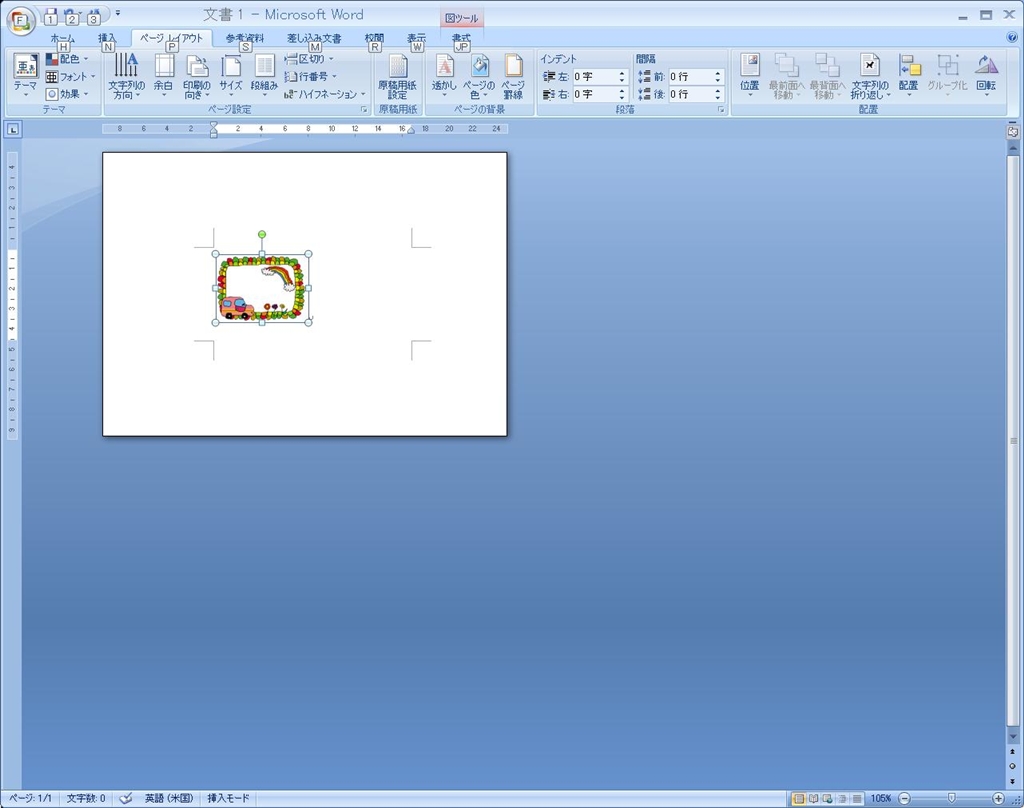The height and width of the screenshot is (808, 1024).
Task: Open the 効果 theme effects dropdown
Action: pos(67,94)
